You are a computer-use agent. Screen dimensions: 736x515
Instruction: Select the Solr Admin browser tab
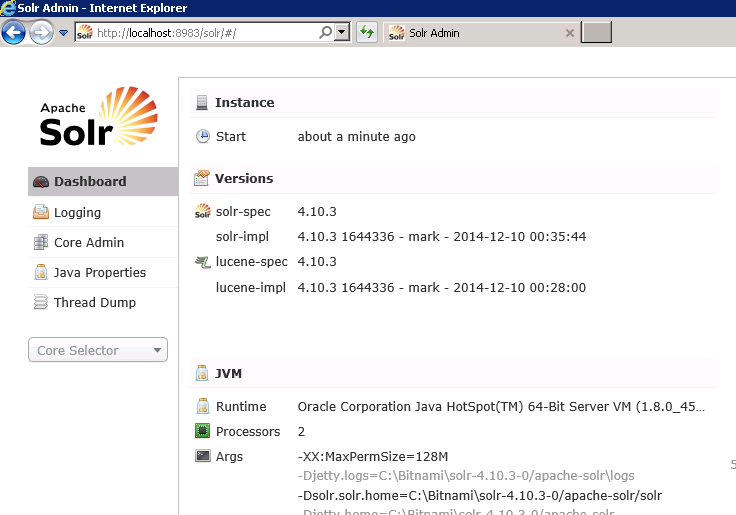coord(481,33)
